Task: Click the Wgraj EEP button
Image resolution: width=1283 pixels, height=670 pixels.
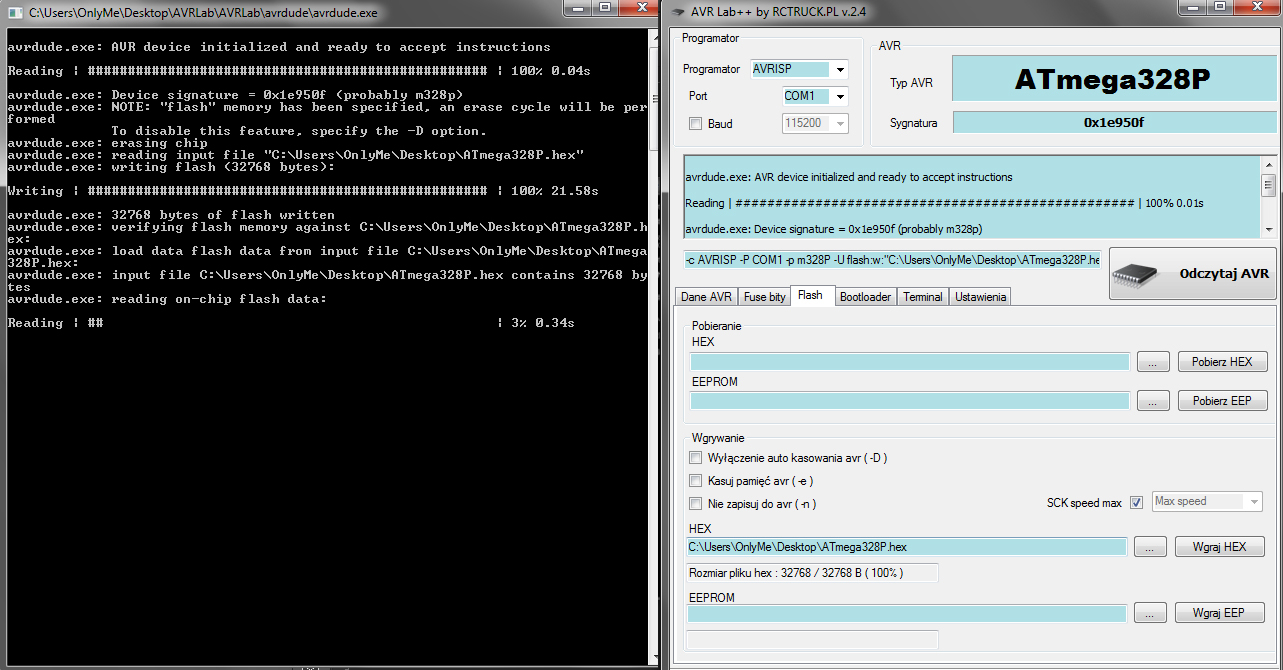Action: (1221, 613)
